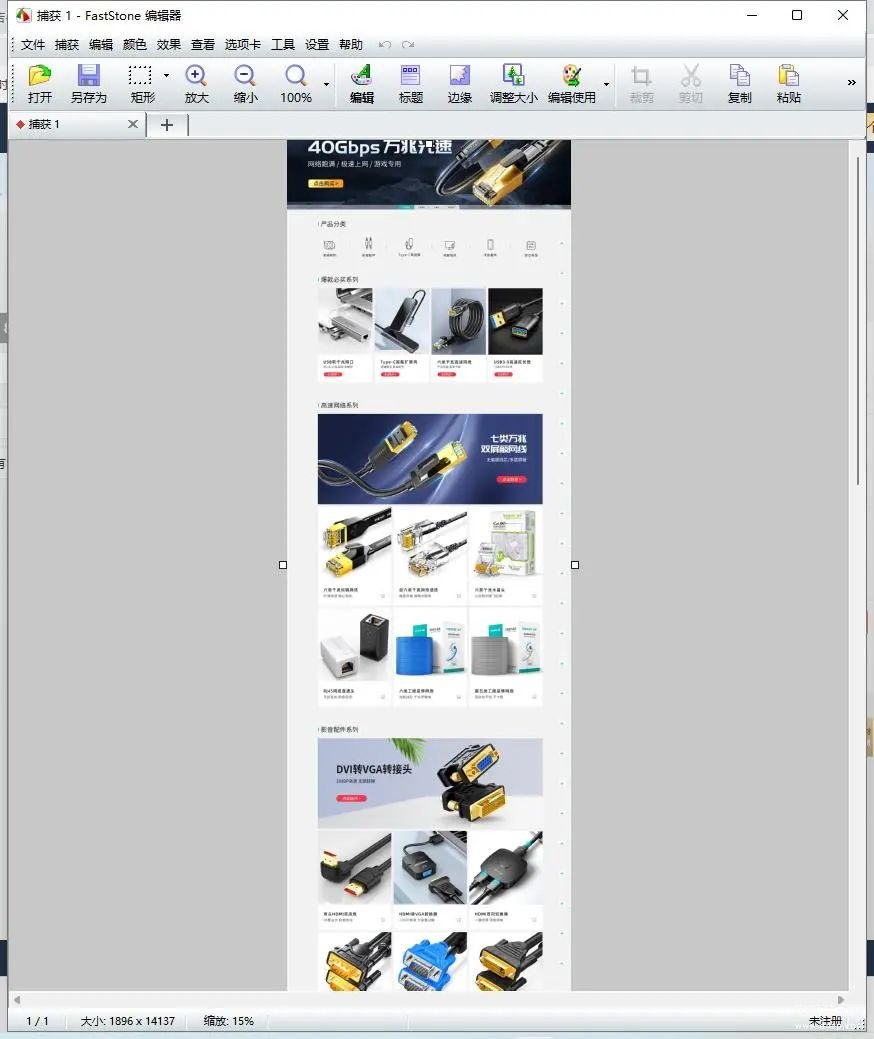This screenshot has height=1039, width=874.
Task: Open the 捕获 menu
Action: 66,44
